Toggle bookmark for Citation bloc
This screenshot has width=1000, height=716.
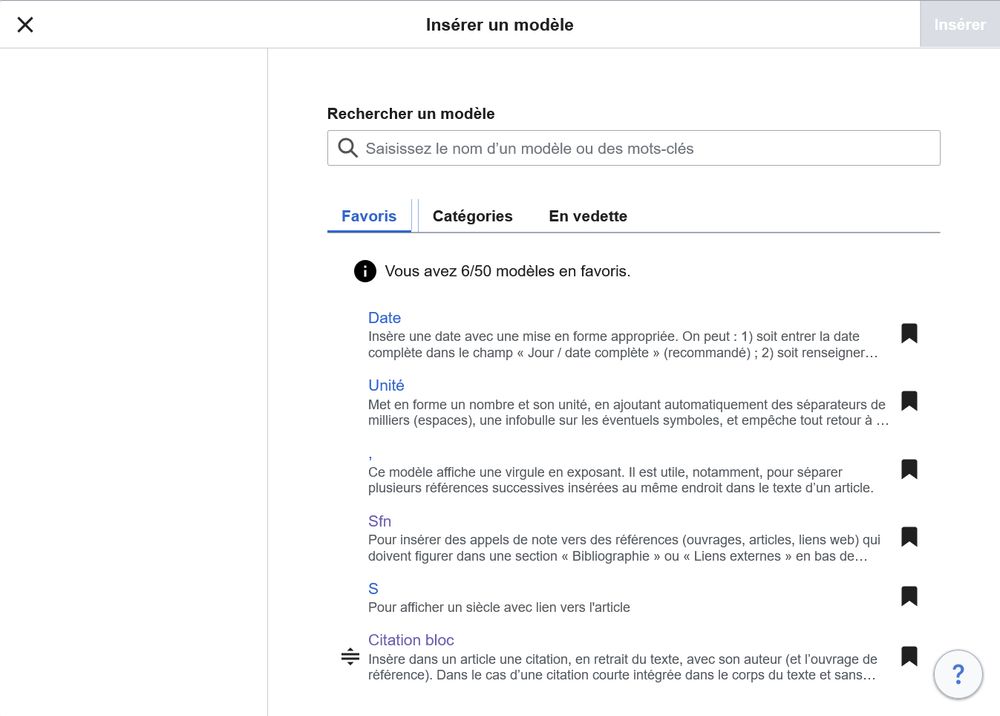pyautogui.click(x=909, y=656)
